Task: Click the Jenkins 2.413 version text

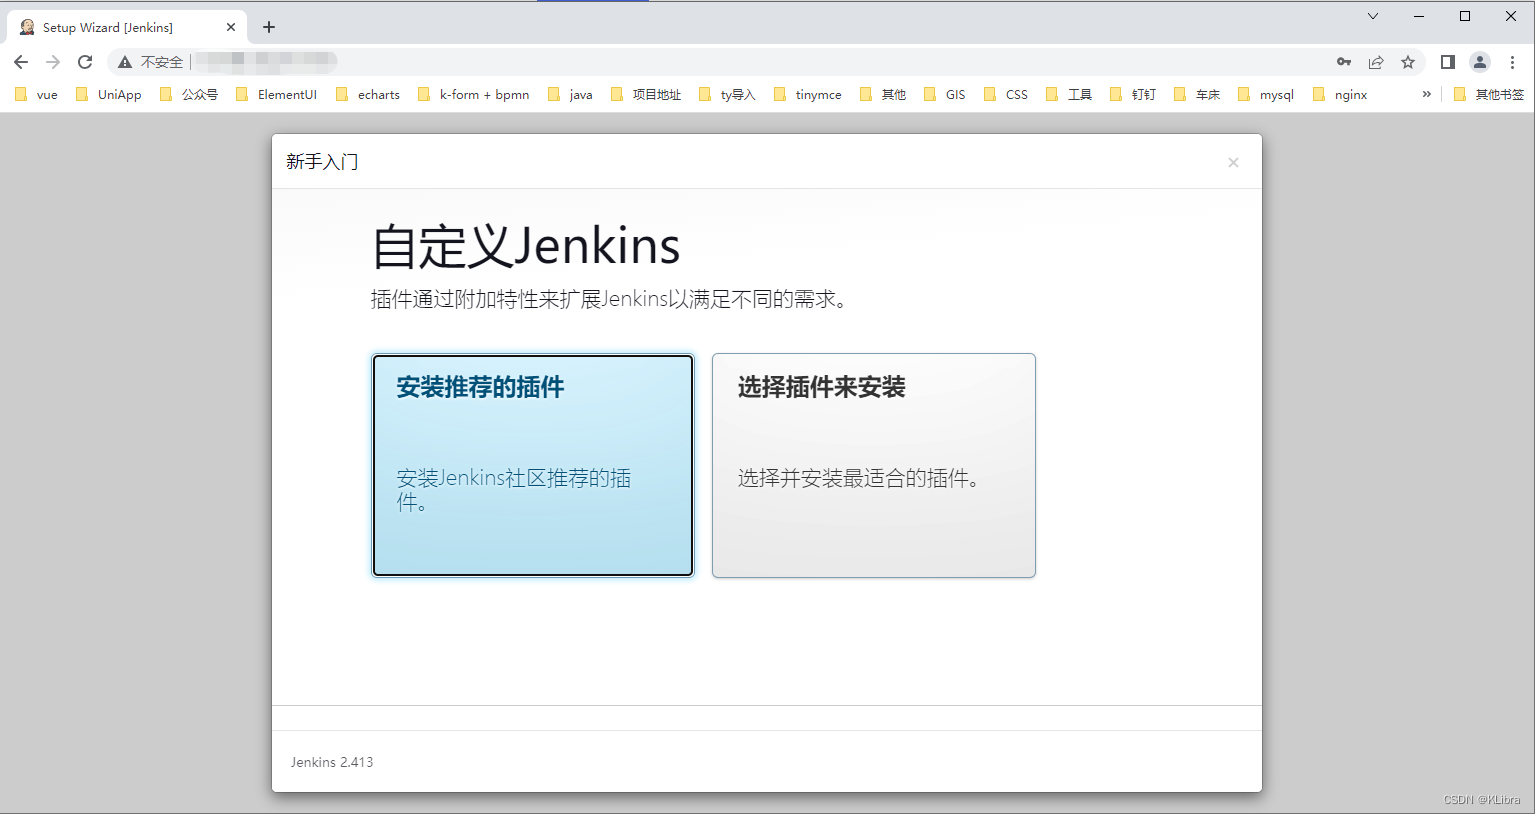Action: [x=332, y=762]
